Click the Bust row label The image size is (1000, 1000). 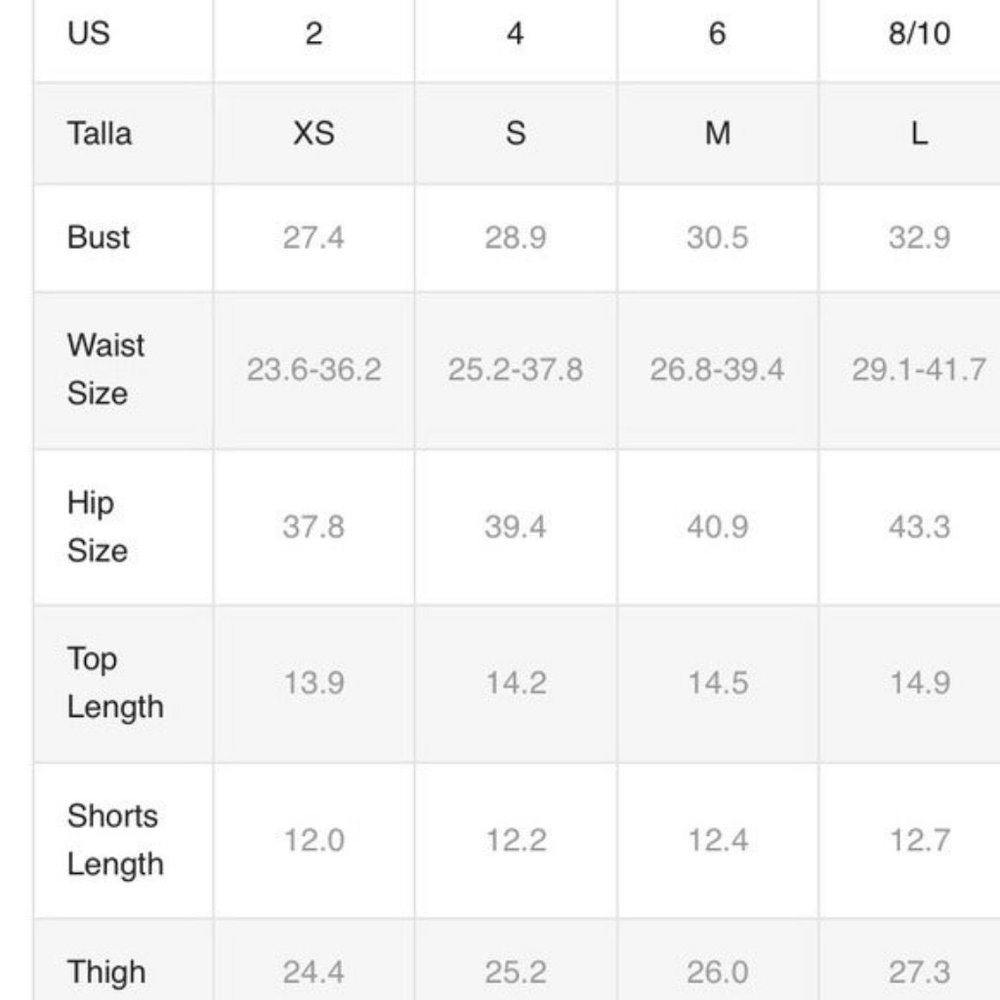98,237
